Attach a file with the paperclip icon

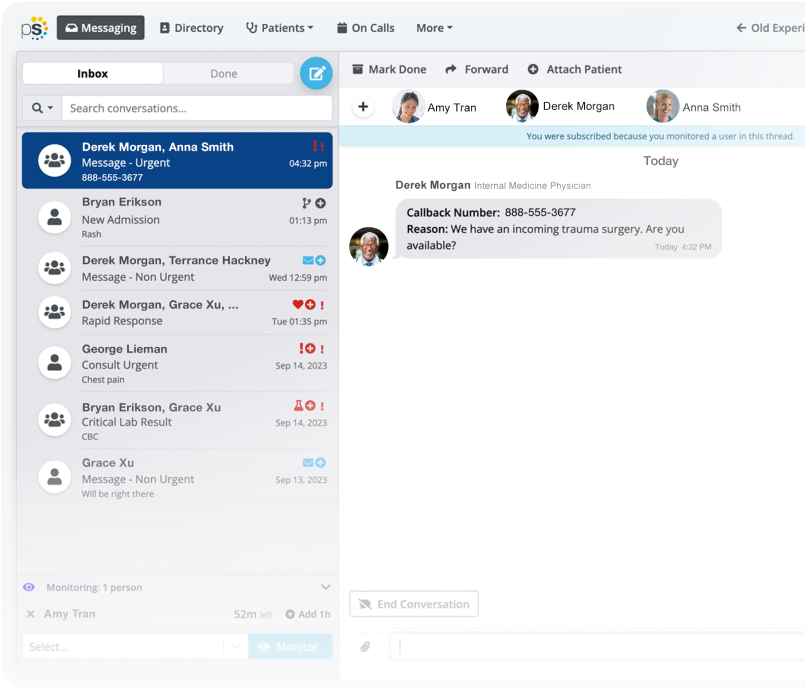[x=365, y=646]
